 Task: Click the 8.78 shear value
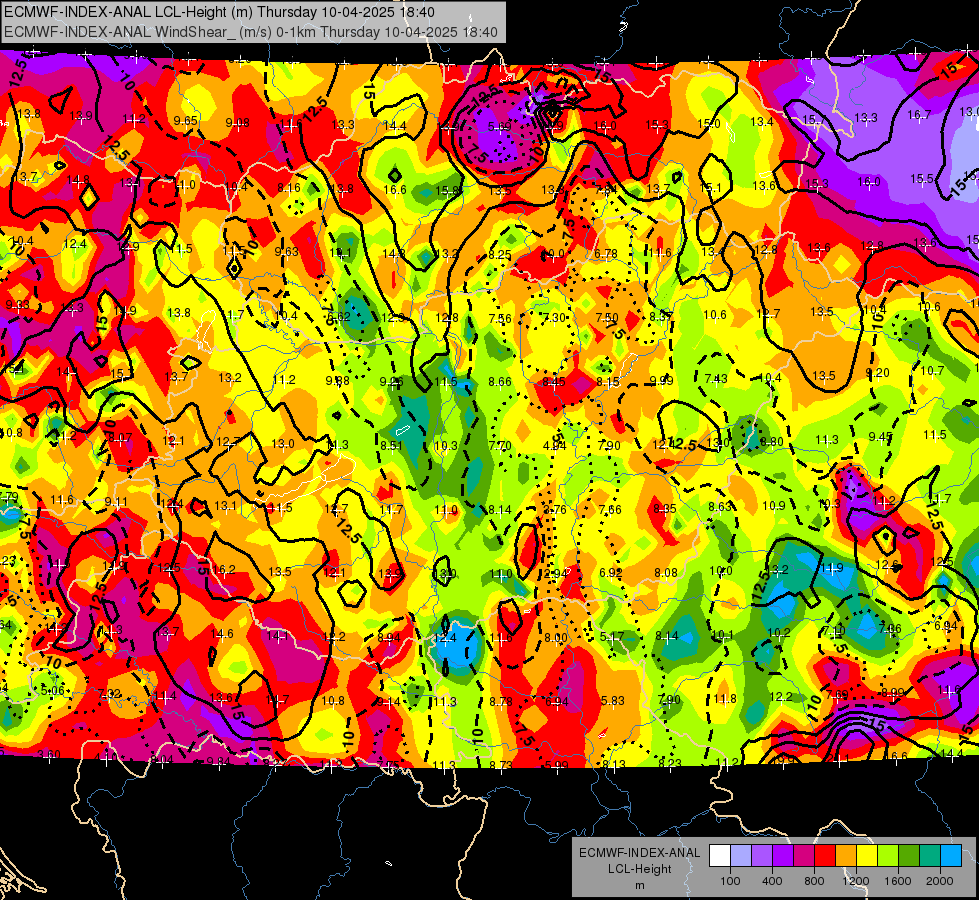(x=501, y=701)
